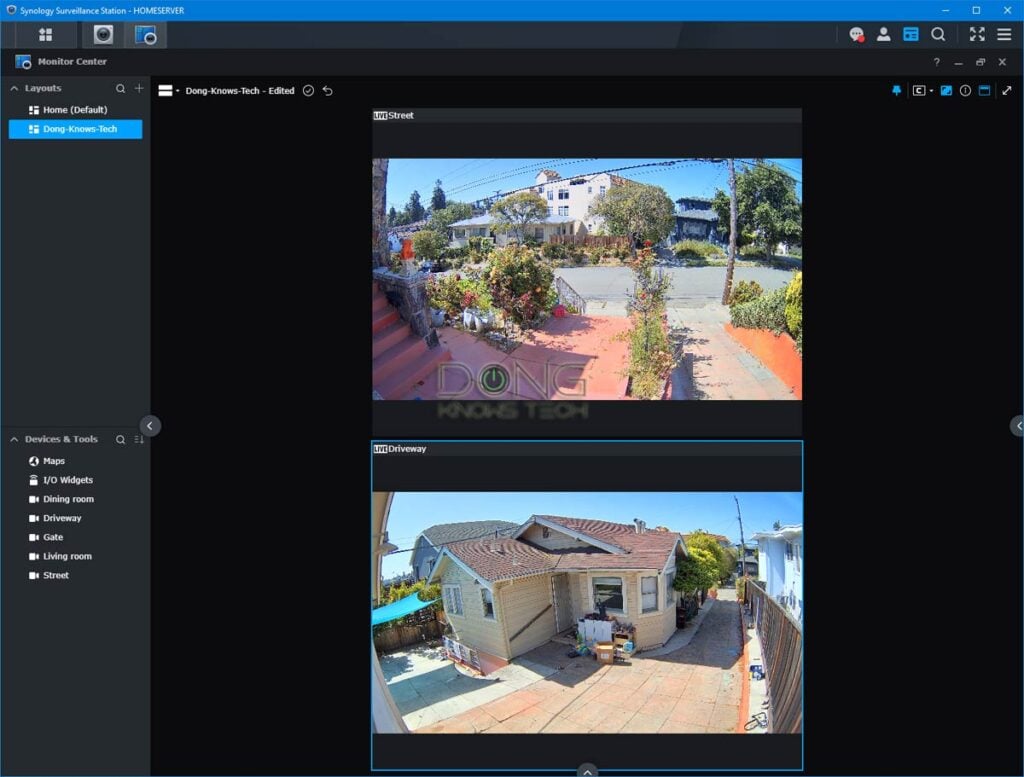Click the Street live video feed
This screenshot has width=1024, height=777.
(587, 279)
